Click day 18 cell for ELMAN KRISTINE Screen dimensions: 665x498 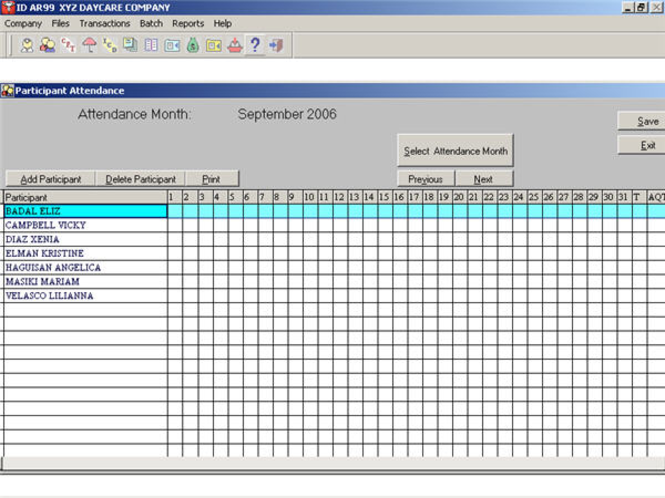pos(430,253)
